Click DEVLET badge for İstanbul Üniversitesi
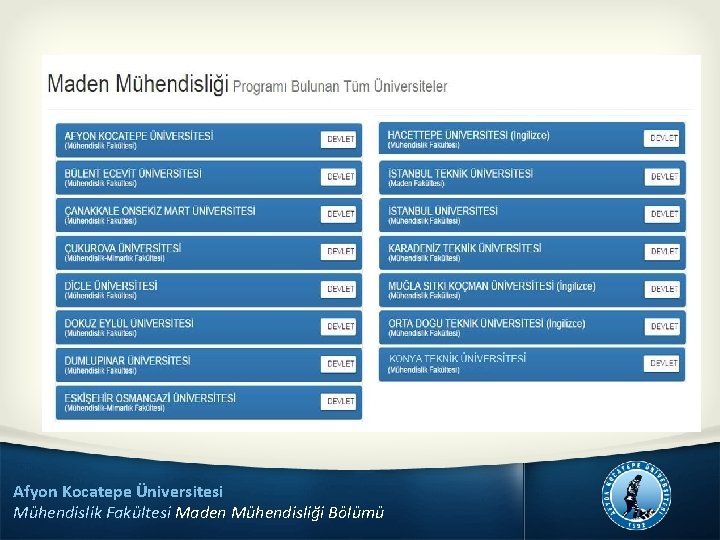Viewport: 720px width, 540px height. click(662, 214)
